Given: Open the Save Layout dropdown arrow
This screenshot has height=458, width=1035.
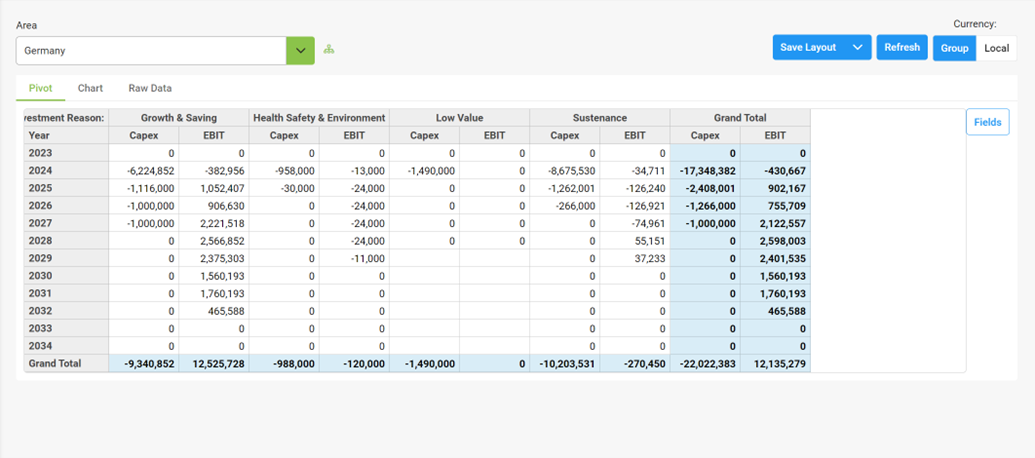Looking at the screenshot, I should pyautogui.click(x=858, y=48).
